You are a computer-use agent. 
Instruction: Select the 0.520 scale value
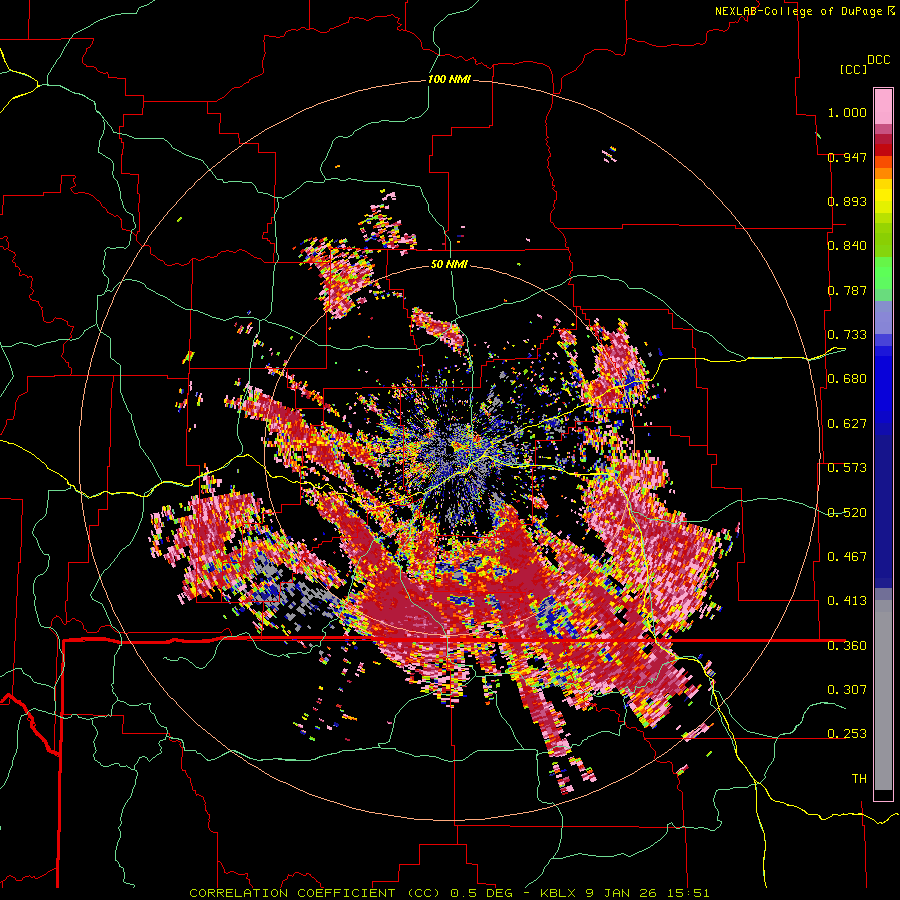coord(847,513)
